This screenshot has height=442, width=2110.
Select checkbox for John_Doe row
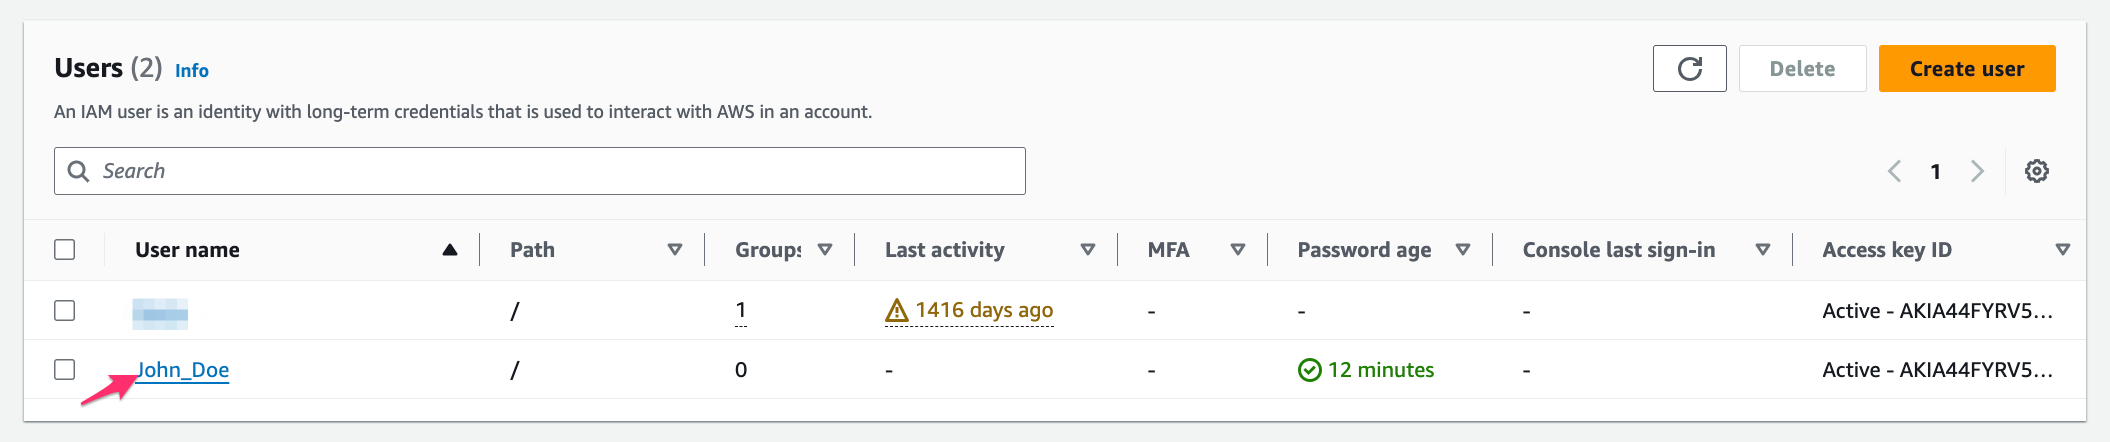(x=65, y=370)
